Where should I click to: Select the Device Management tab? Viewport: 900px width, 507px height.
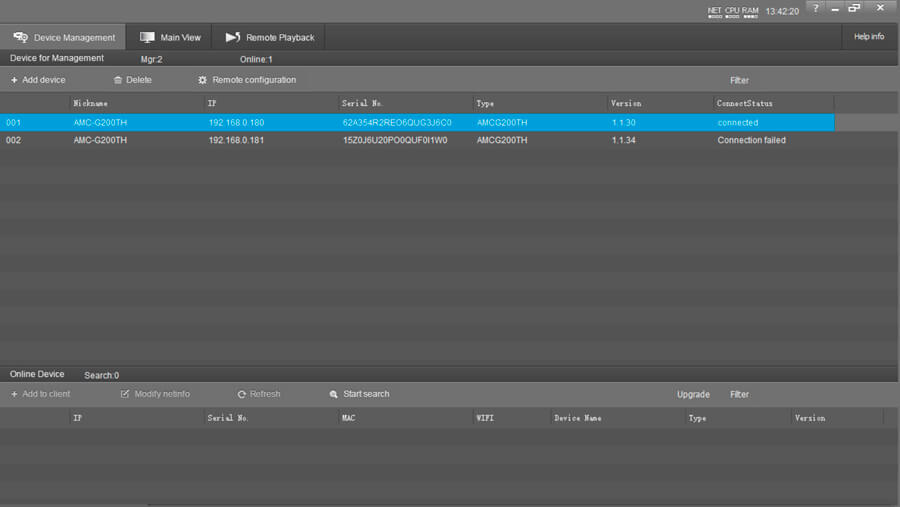click(x=63, y=37)
